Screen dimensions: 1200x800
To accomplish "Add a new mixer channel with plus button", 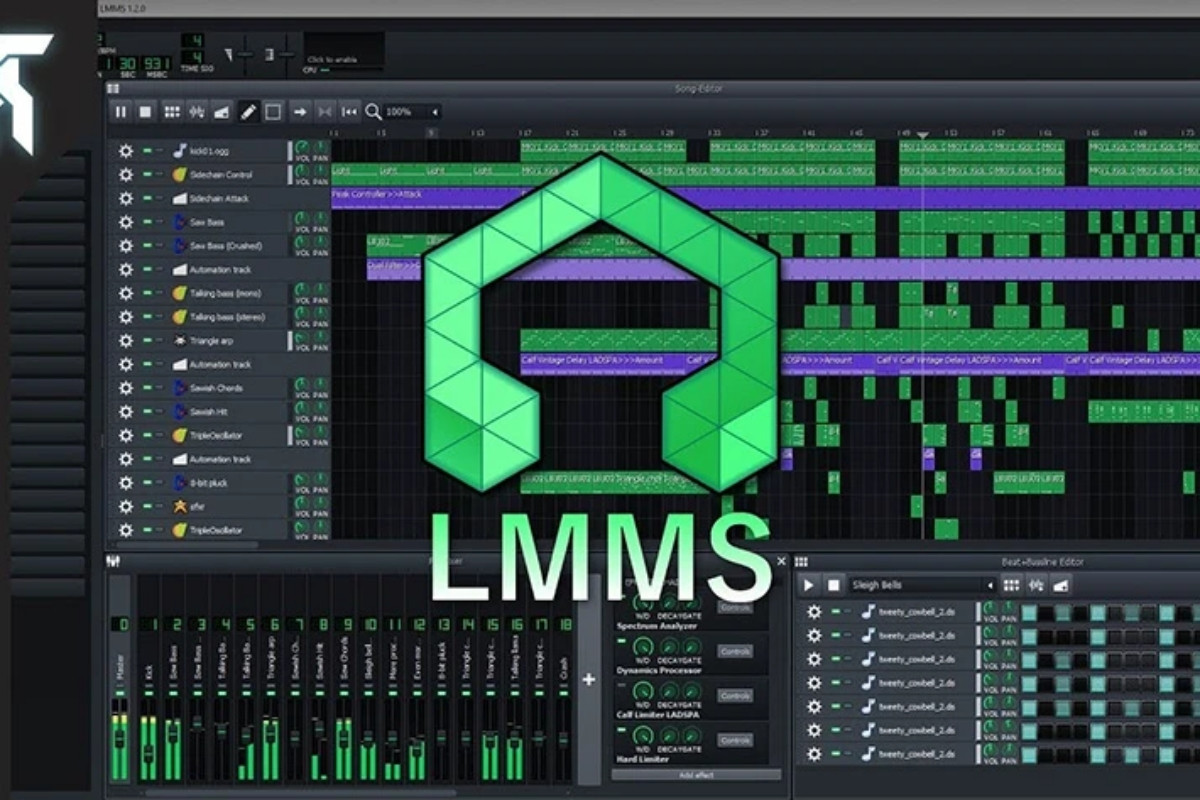I will coord(589,679).
